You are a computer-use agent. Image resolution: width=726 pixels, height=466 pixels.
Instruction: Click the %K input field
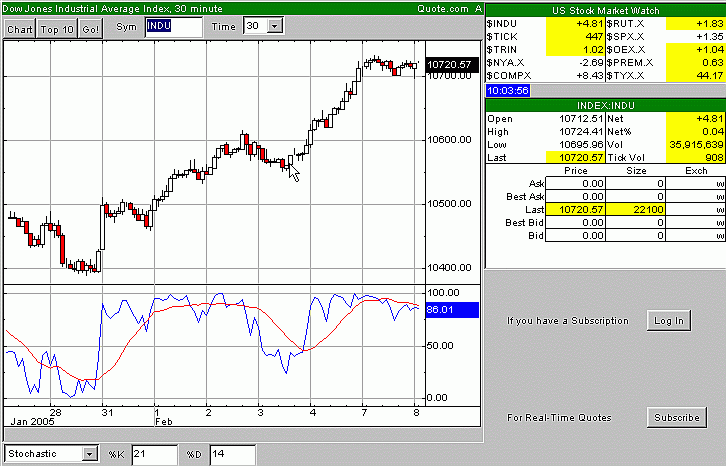[157, 454]
